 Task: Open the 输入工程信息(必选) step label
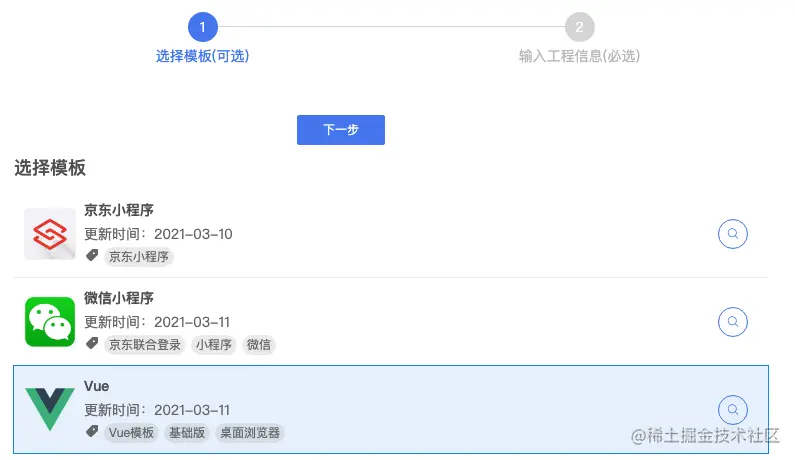(580, 56)
